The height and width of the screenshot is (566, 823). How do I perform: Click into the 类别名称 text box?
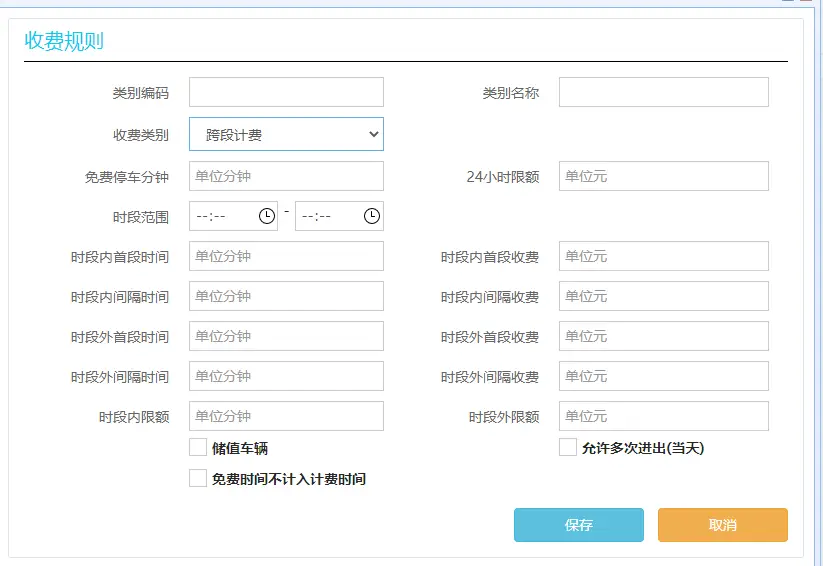(663, 92)
